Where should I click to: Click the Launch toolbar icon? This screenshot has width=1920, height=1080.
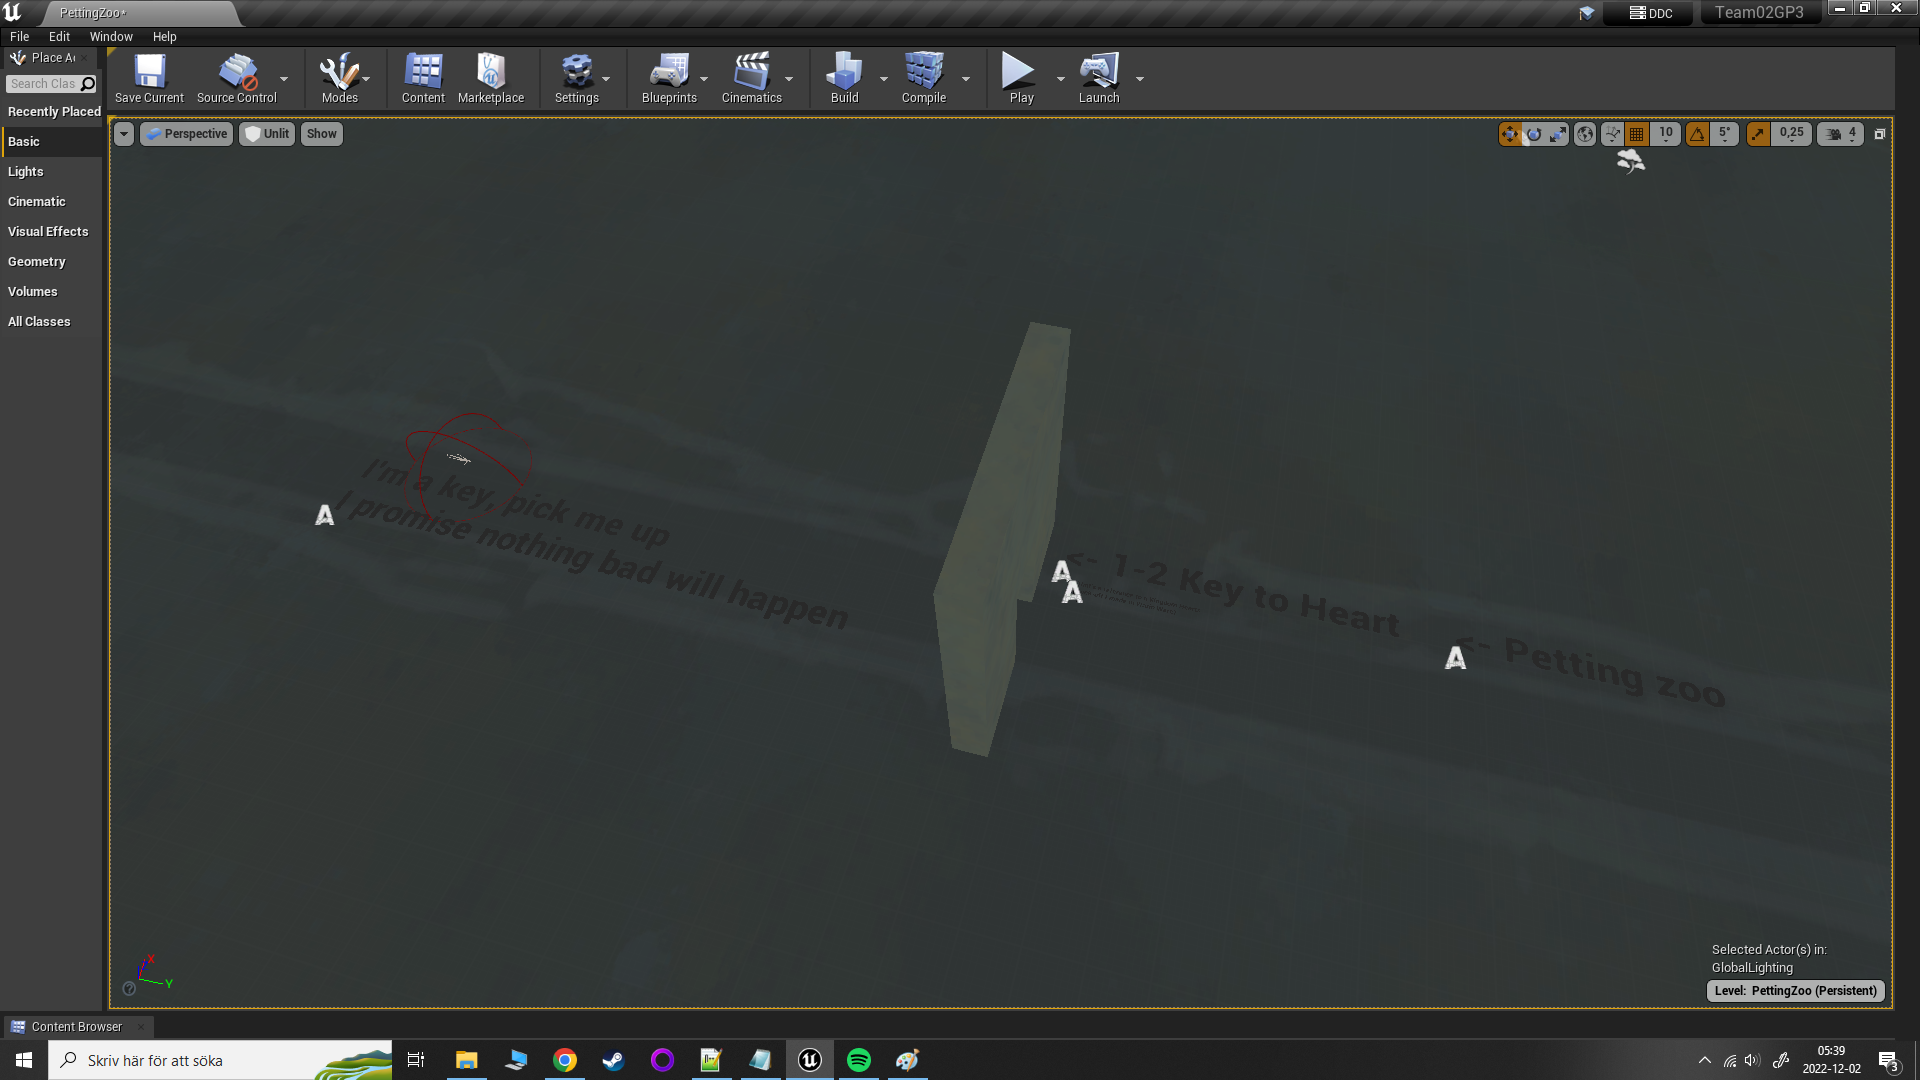[x=1098, y=78]
